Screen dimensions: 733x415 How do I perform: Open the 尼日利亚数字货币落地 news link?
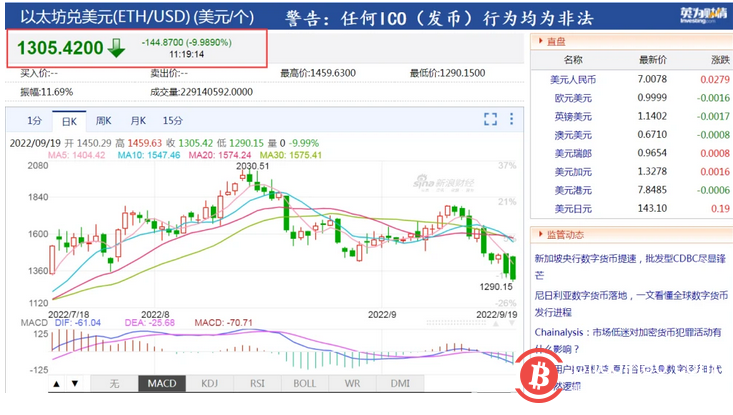631,303
